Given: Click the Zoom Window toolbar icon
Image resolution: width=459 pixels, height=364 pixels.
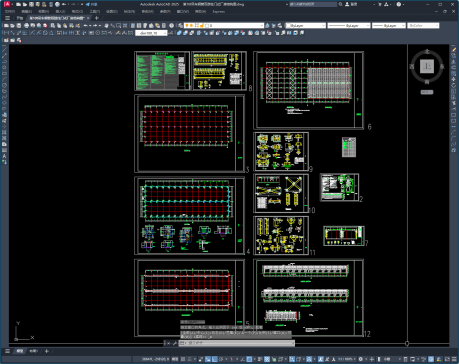Looking at the screenshot, I should click(x=118, y=25).
